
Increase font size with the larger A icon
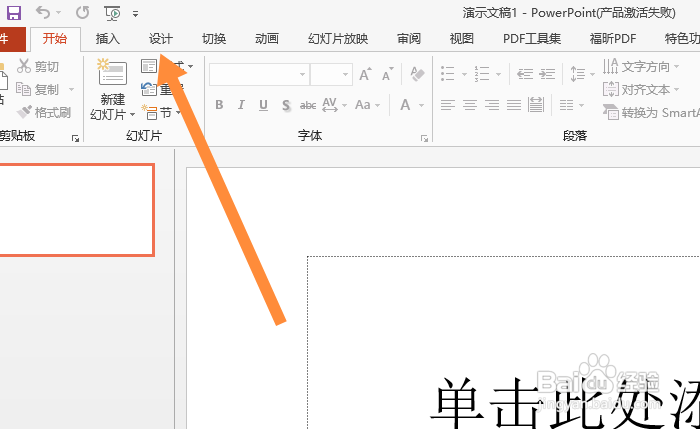366,74
